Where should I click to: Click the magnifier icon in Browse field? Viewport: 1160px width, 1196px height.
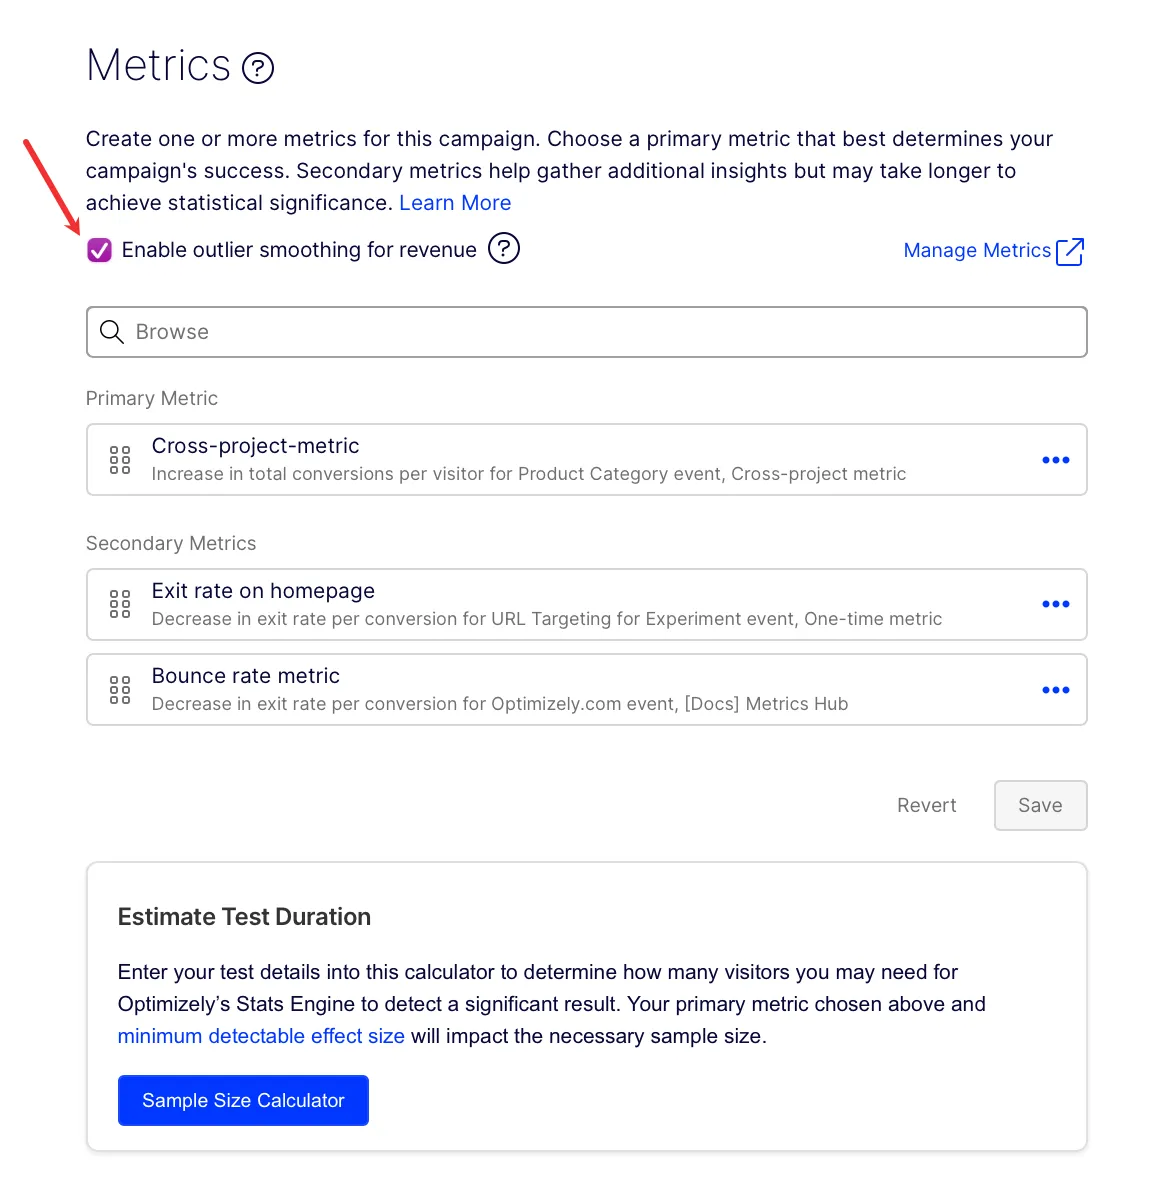point(111,332)
